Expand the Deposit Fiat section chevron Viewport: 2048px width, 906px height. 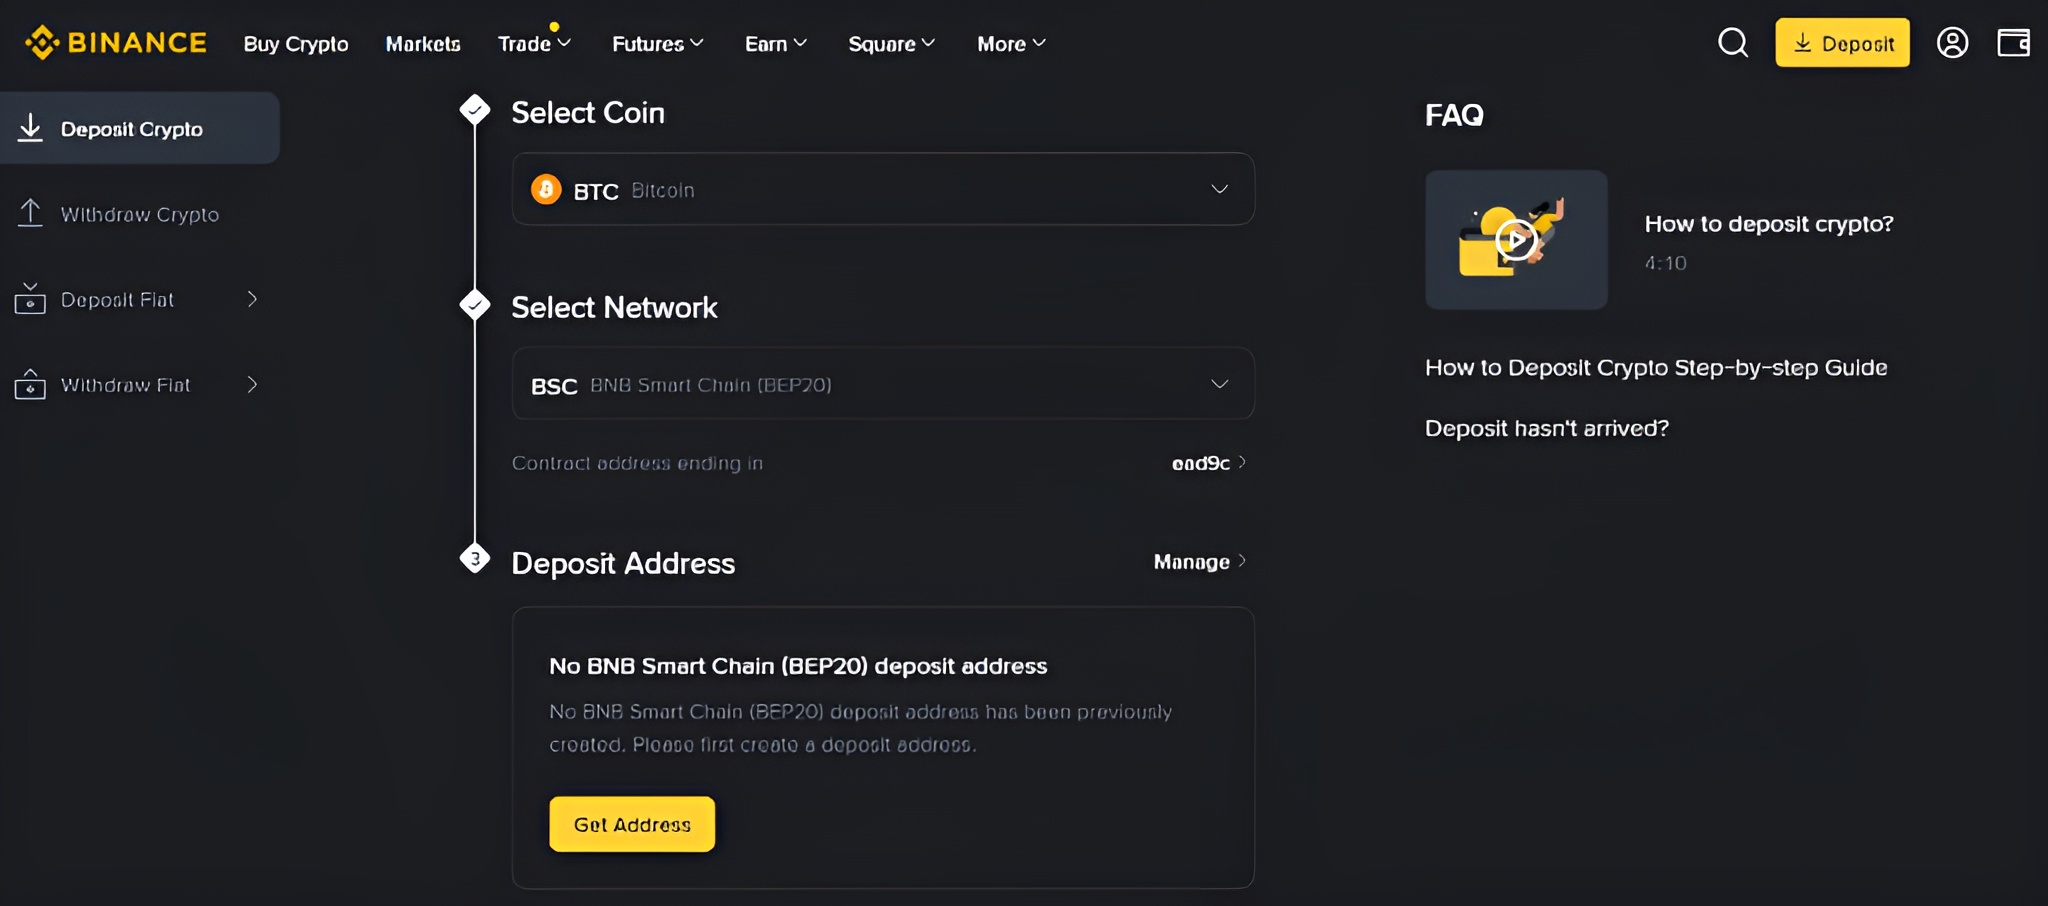(x=252, y=298)
